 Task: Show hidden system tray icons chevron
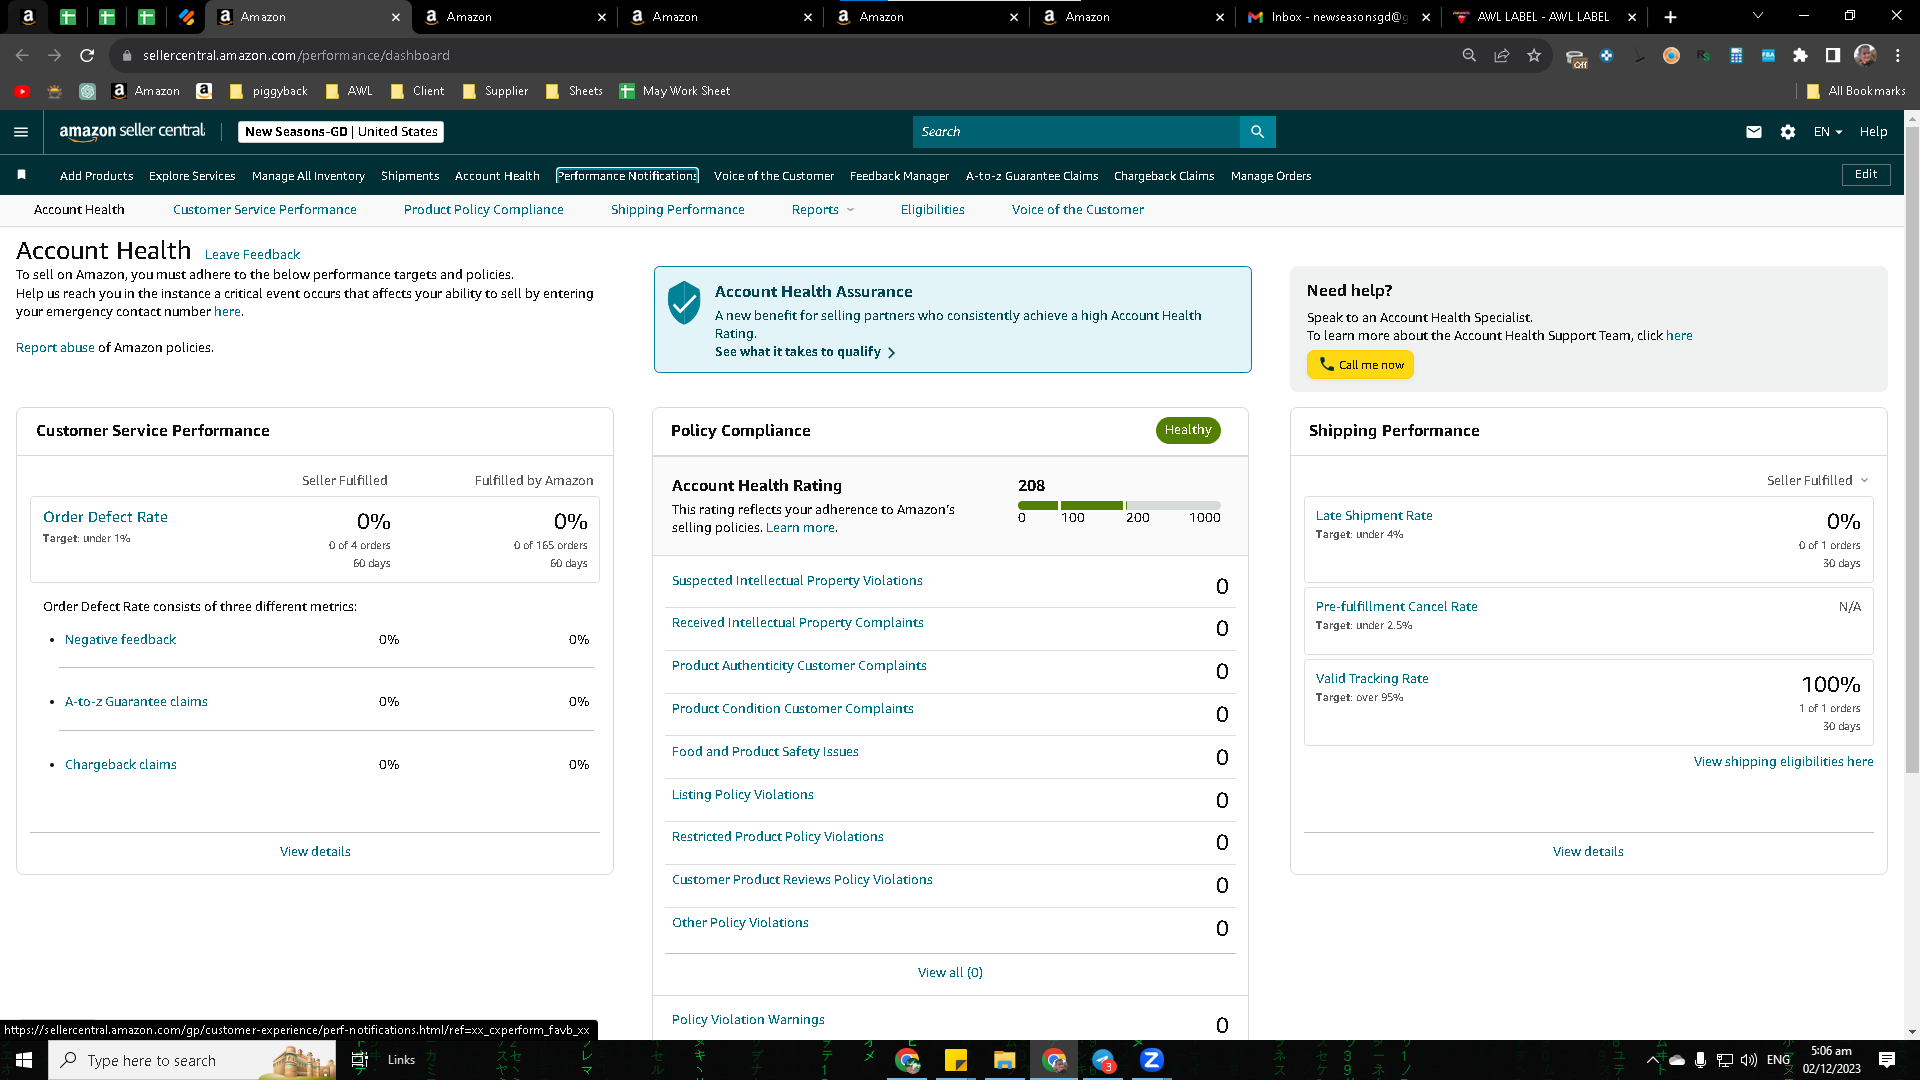pos(1652,1060)
